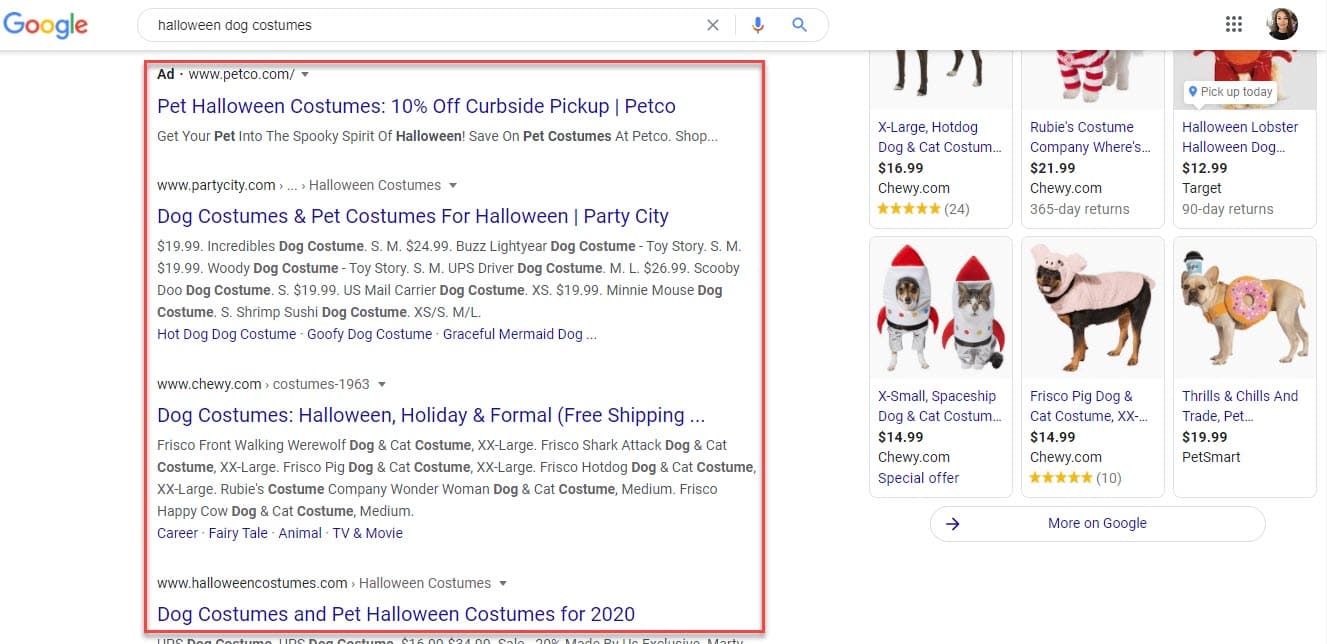Click the Chewy.com seller under the Frisco Pig costume
The height and width of the screenshot is (644, 1327).
(1066, 457)
